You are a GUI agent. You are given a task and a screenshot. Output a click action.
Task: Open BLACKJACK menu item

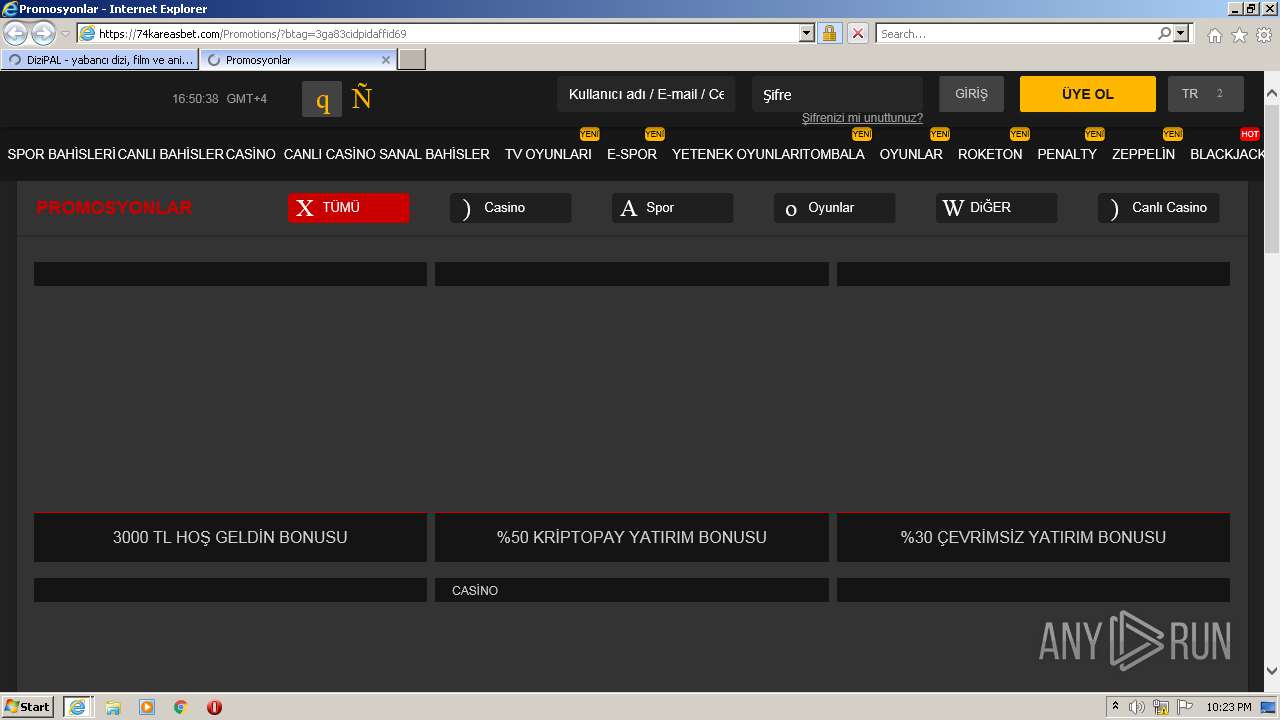[x=1227, y=154]
